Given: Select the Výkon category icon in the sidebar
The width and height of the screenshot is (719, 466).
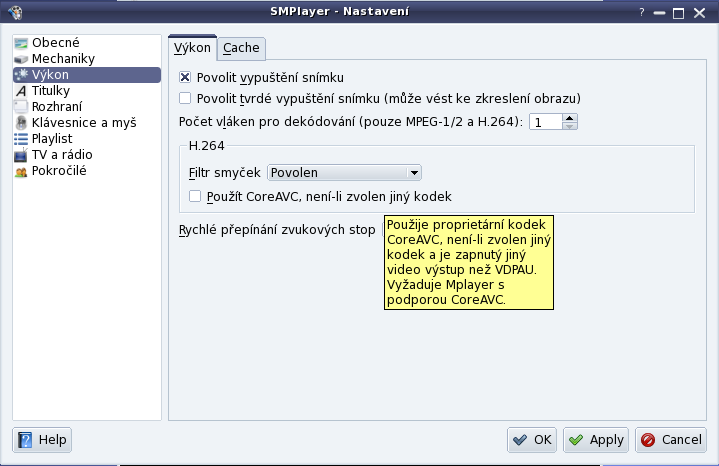Looking at the screenshot, I should pyautogui.click(x=21, y=75).
